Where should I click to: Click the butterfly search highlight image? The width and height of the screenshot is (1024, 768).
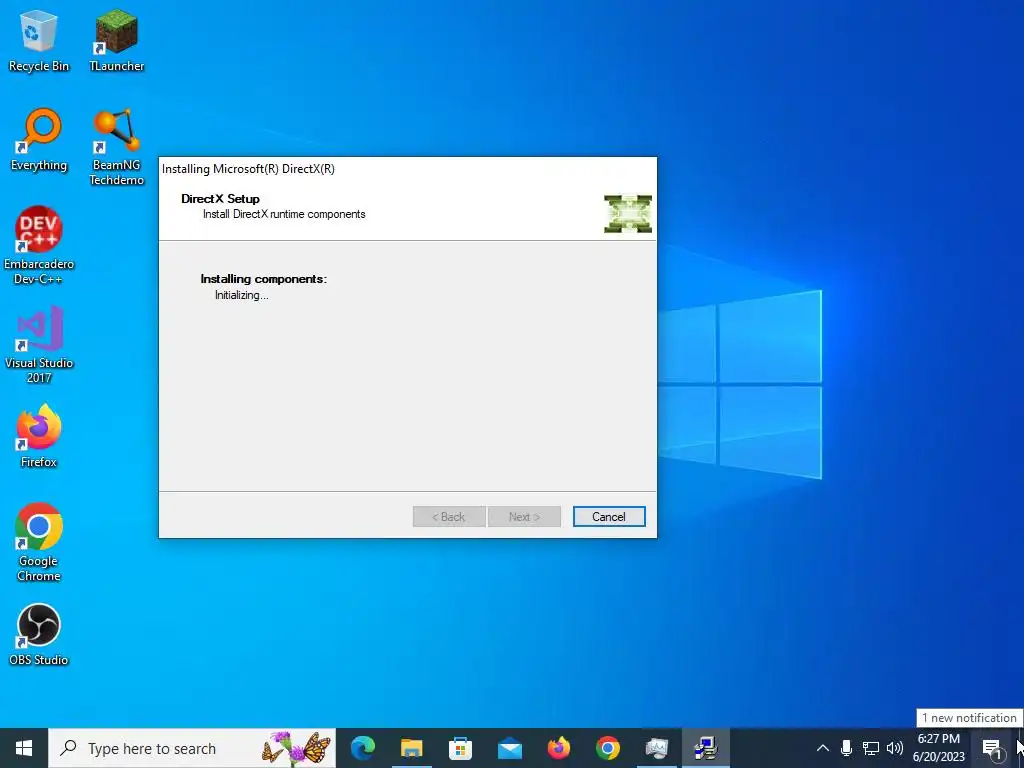coord(296,748)
